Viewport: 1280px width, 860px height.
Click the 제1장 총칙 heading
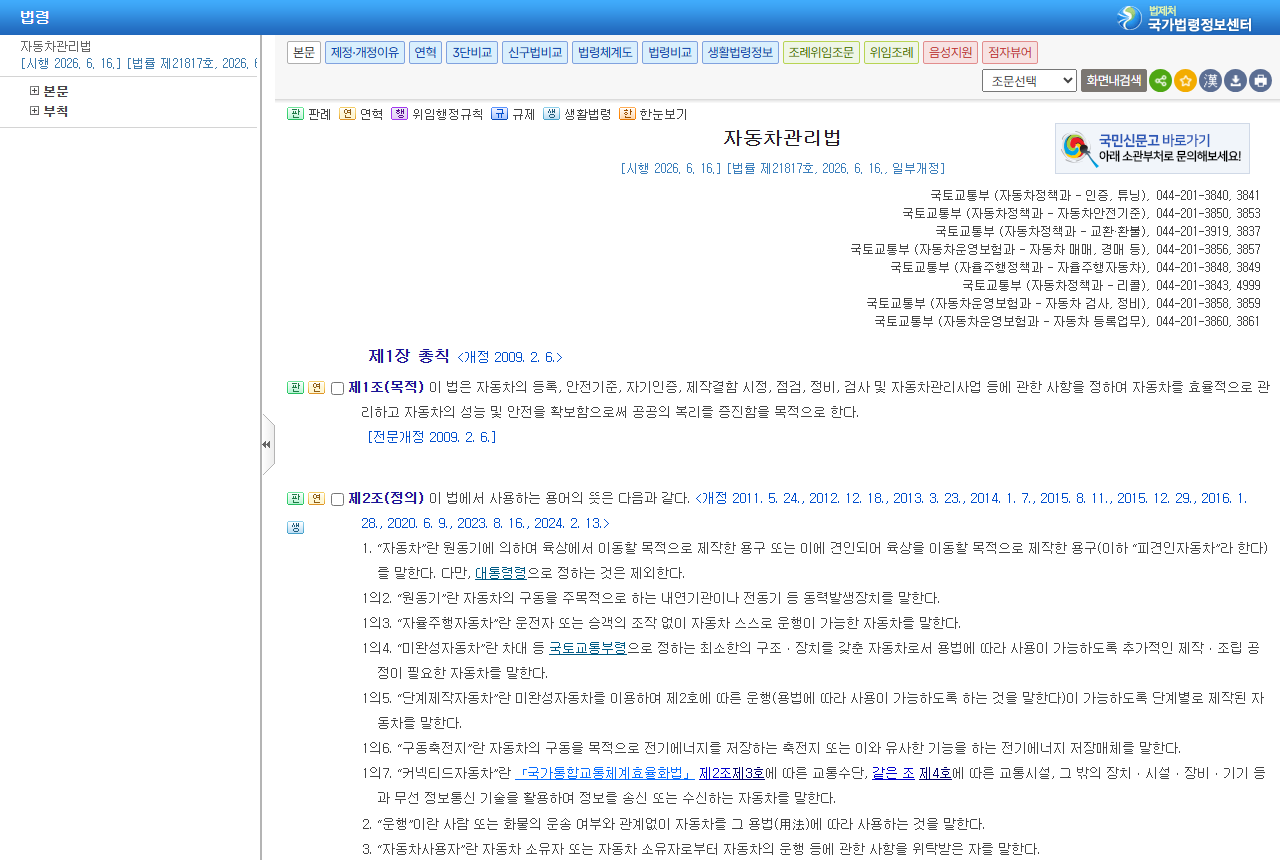[409, 356]
